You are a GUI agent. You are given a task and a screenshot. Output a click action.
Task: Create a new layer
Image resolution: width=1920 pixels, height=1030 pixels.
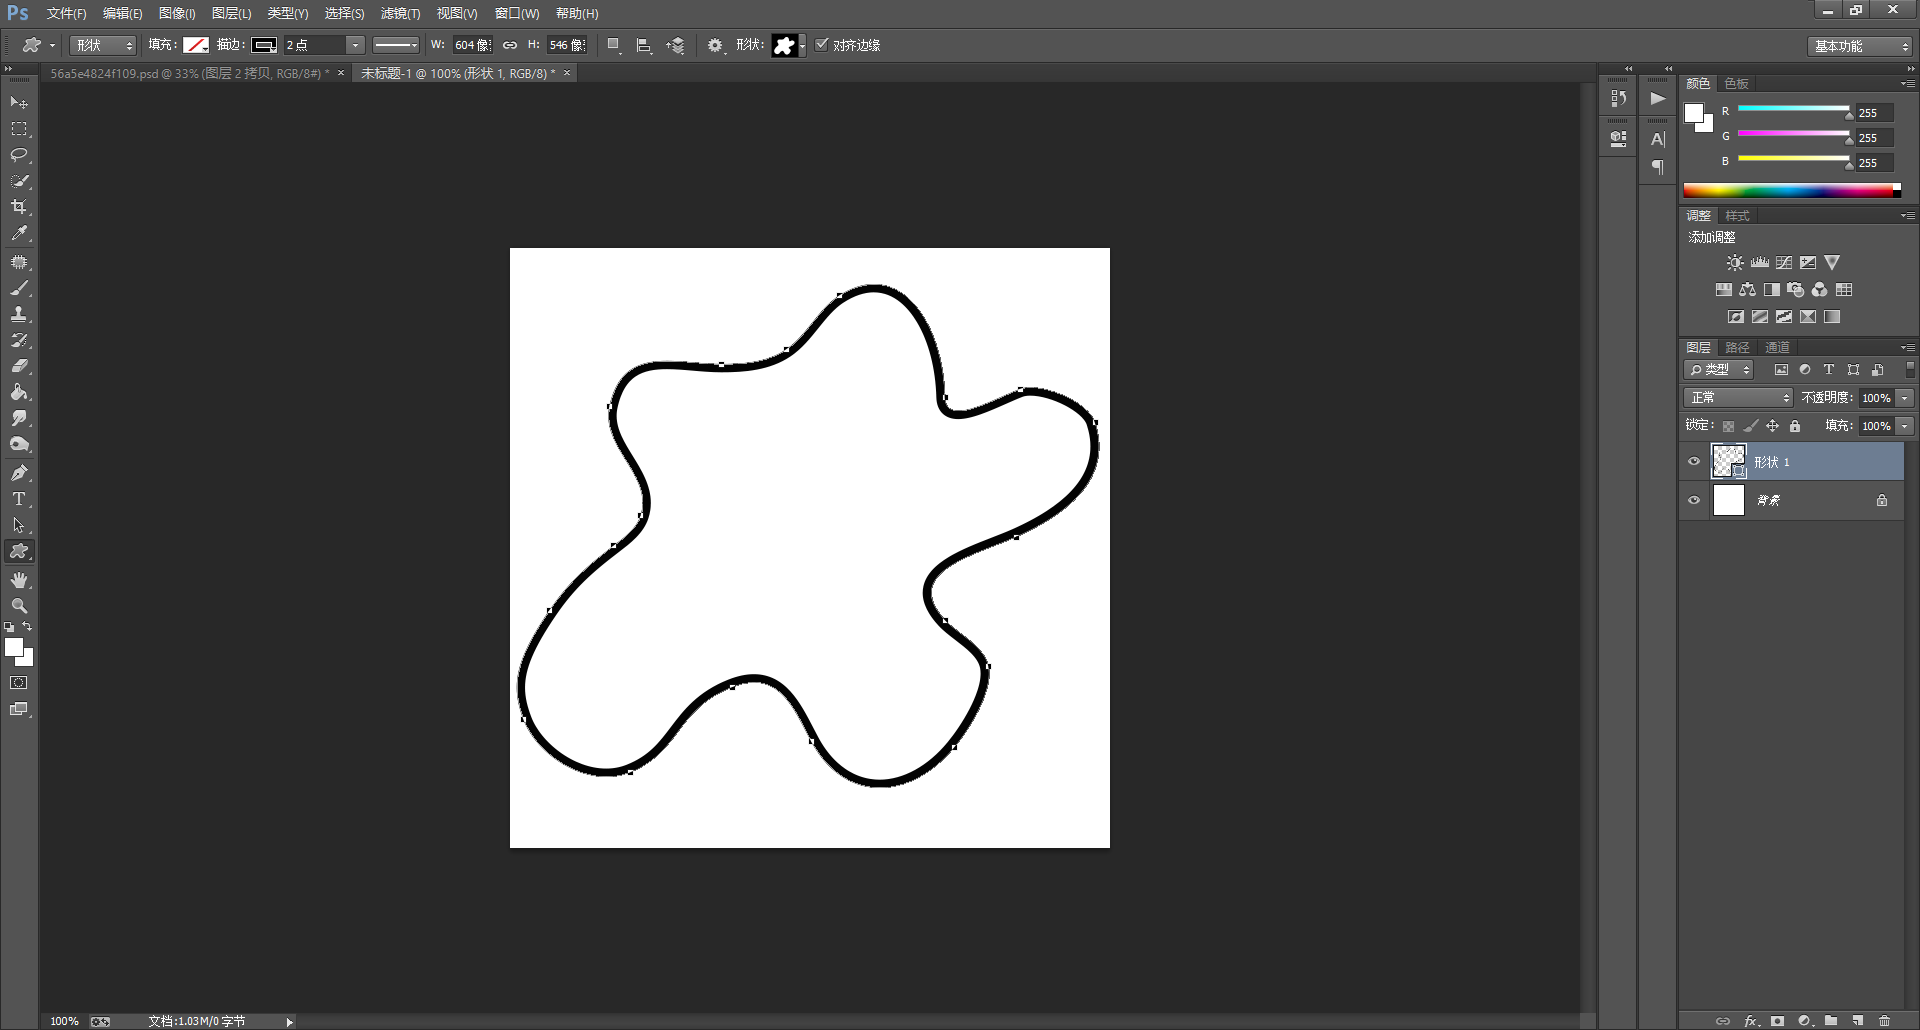click(1858, 1021)
